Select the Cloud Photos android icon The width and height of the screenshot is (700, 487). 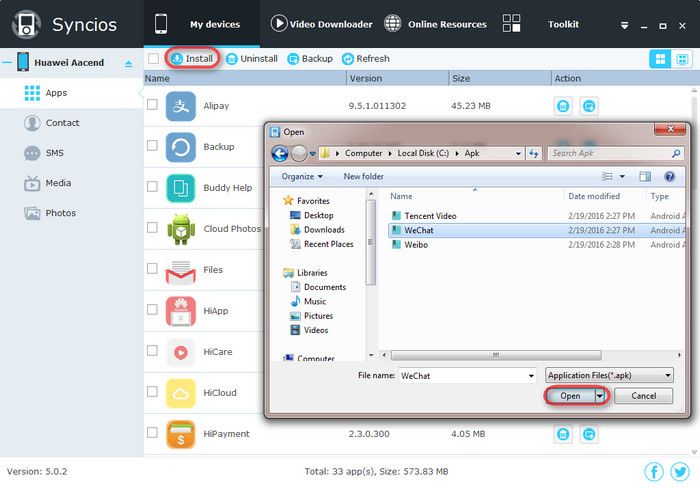coord(180,229)
